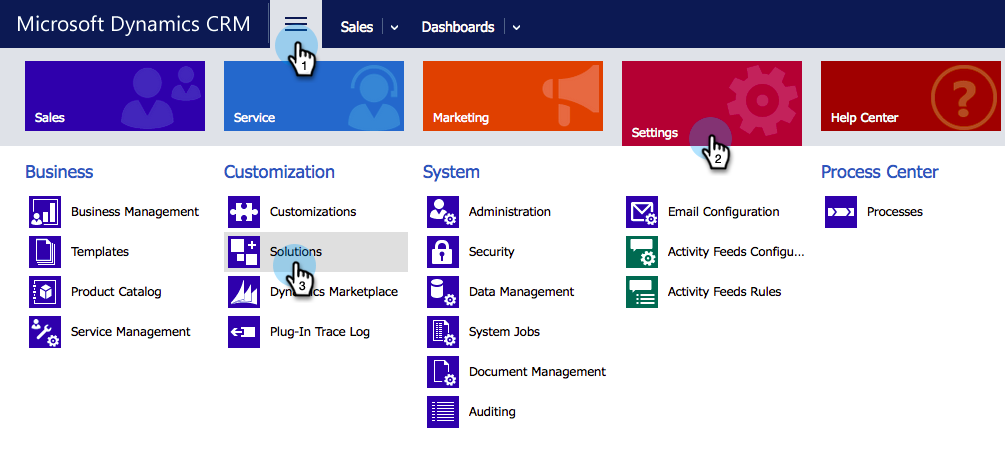Image resolution: width=1005 pixels, height=449 pixels.
Task: Click the Activity Feeds Configuration icon
Action: [x=642, y=252]
